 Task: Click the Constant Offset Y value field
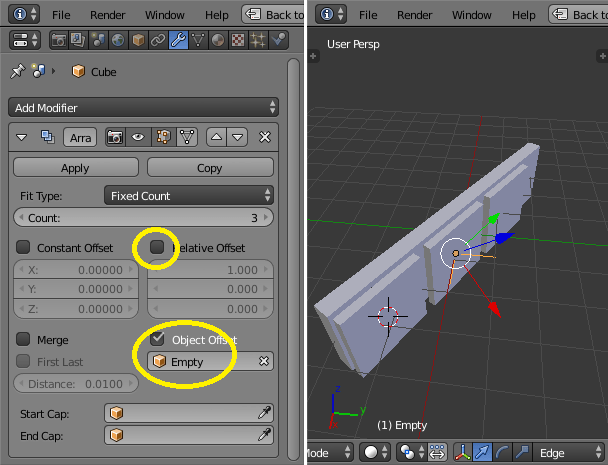(x=76, y=289)
